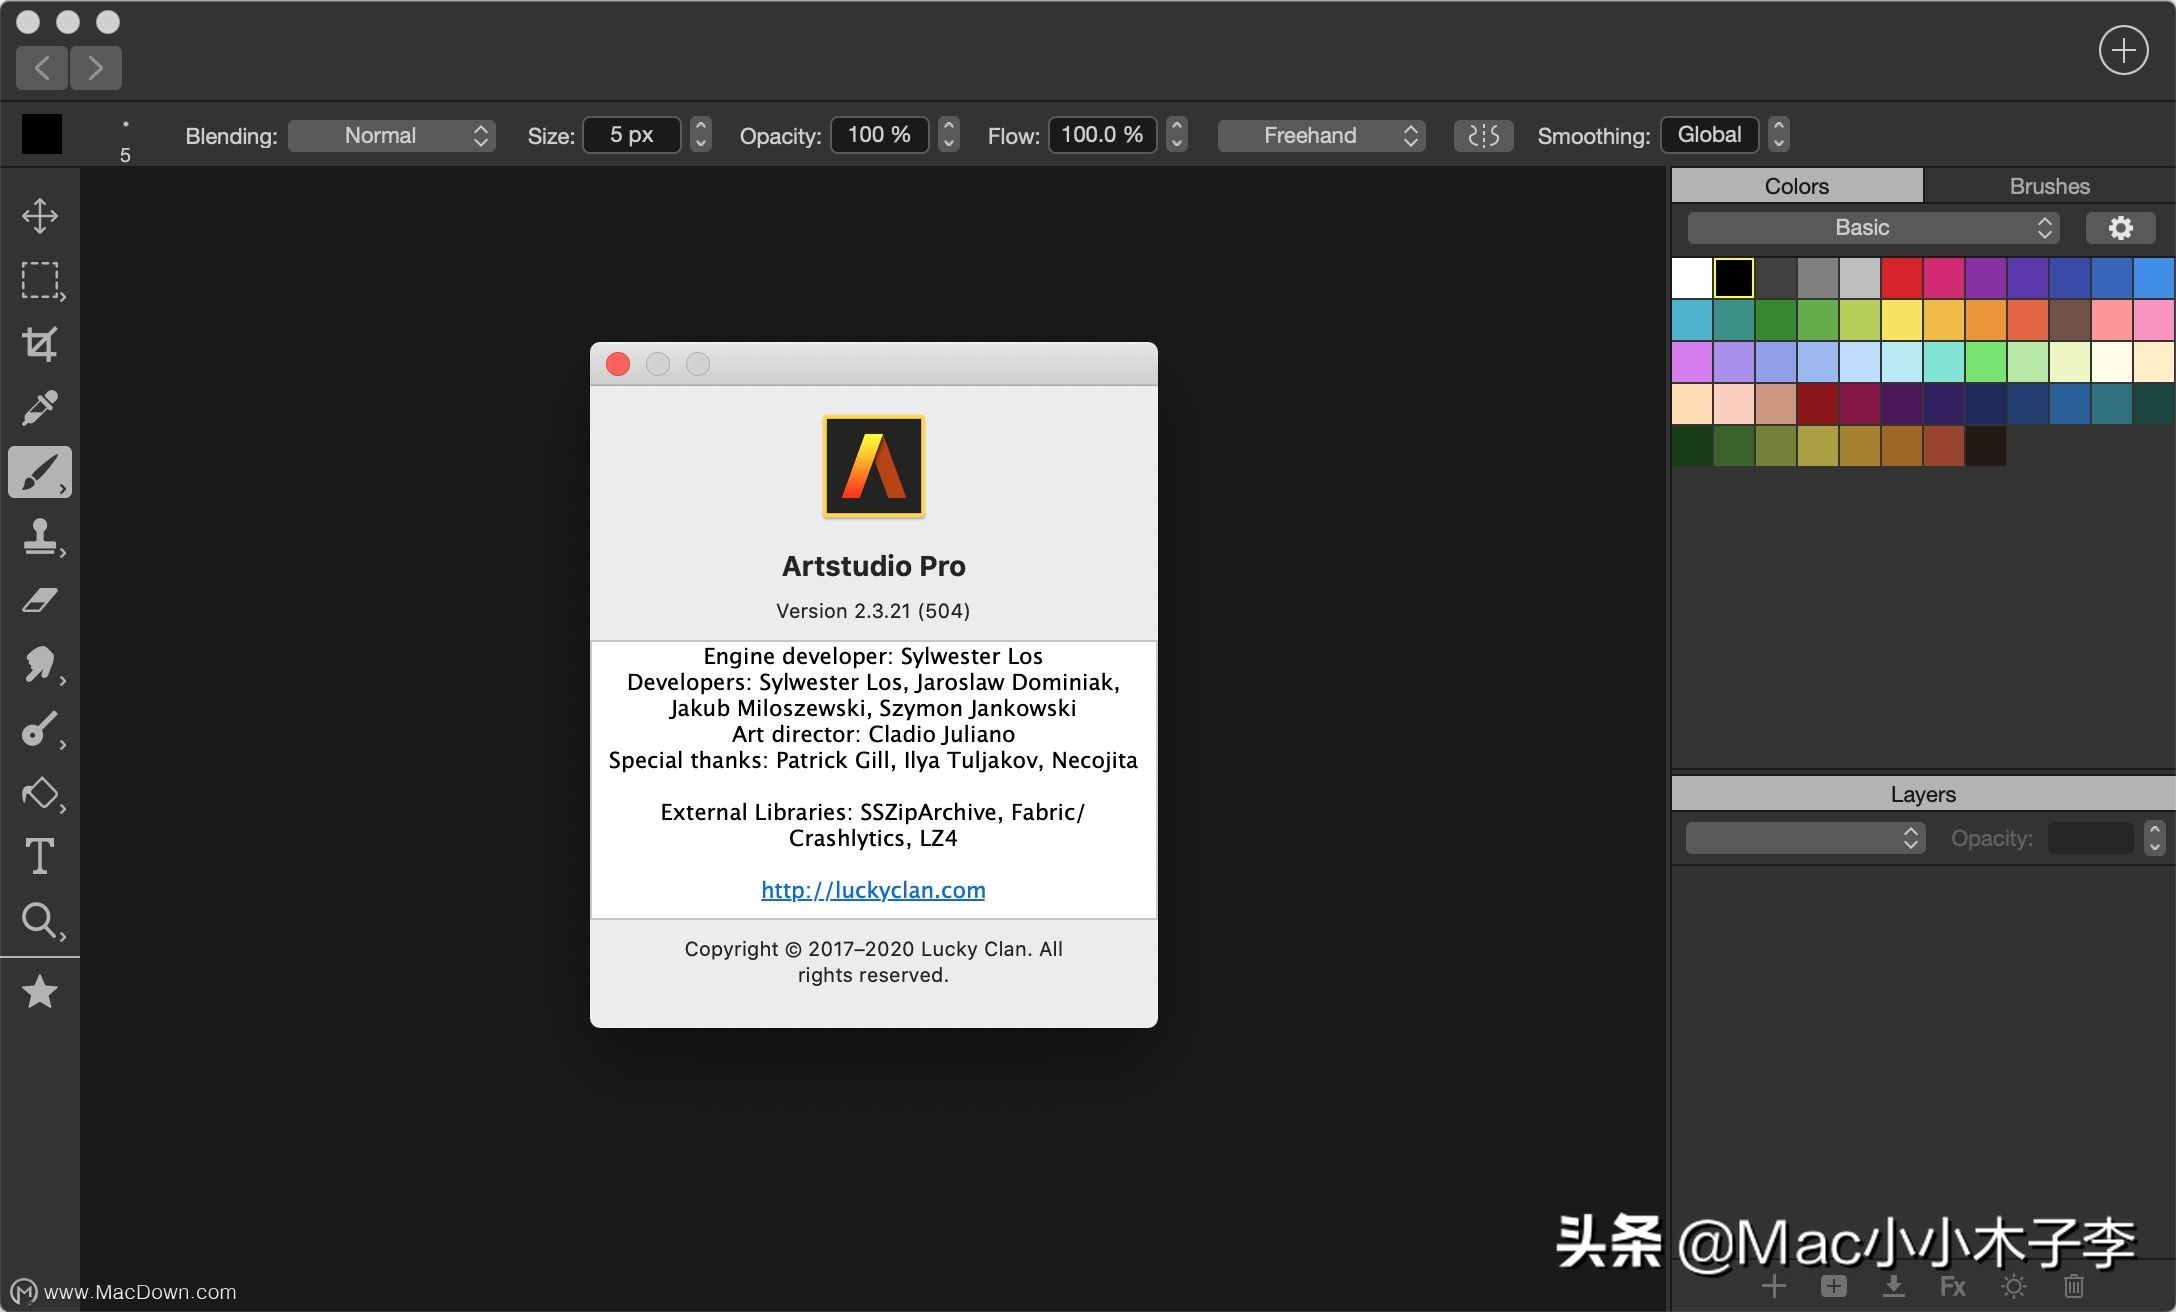Select the Eyedropper tool

point(40,407)
